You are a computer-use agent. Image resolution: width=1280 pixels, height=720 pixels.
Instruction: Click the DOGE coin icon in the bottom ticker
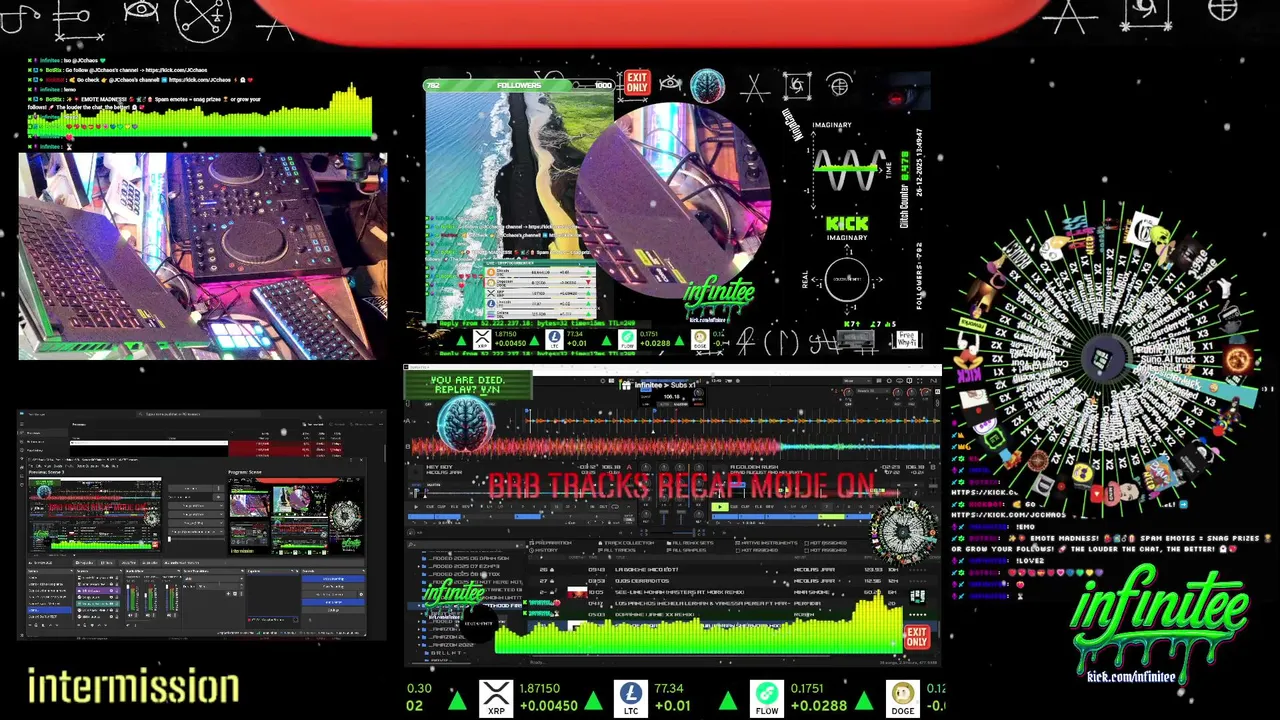coord(903,697)
